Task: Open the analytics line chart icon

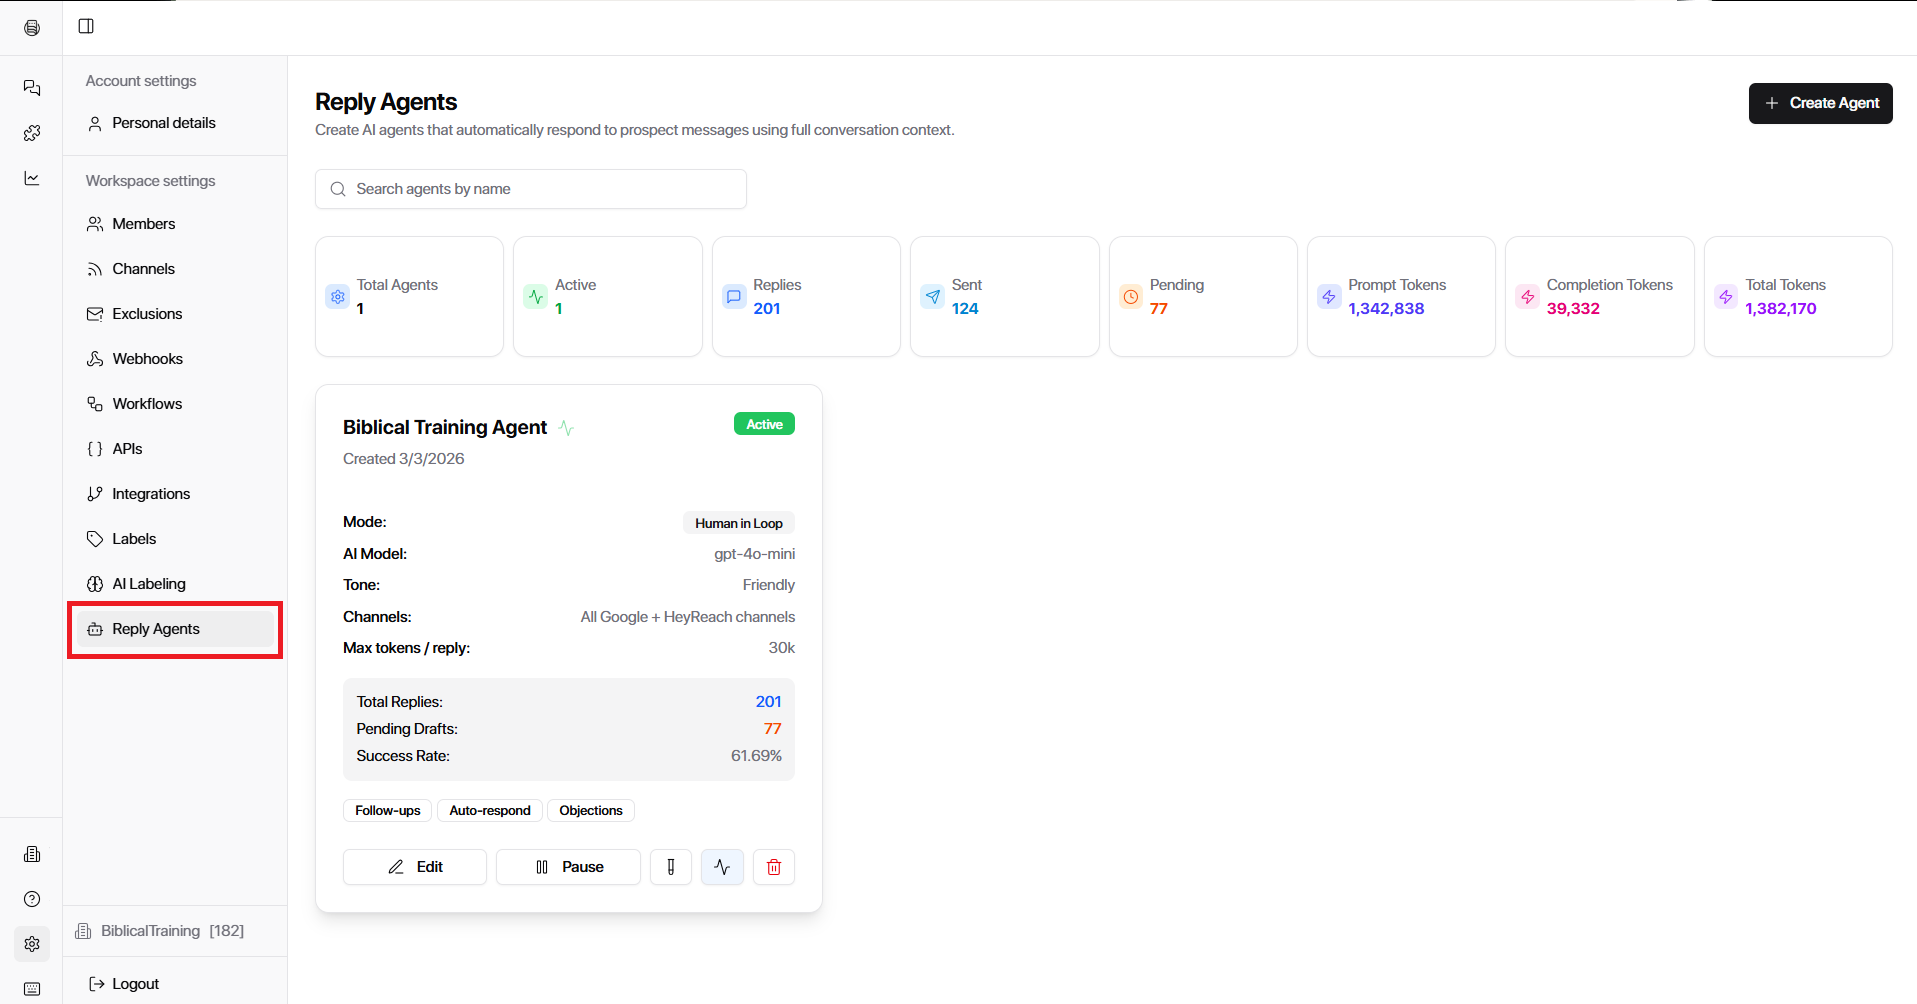Action: (32, 178)
